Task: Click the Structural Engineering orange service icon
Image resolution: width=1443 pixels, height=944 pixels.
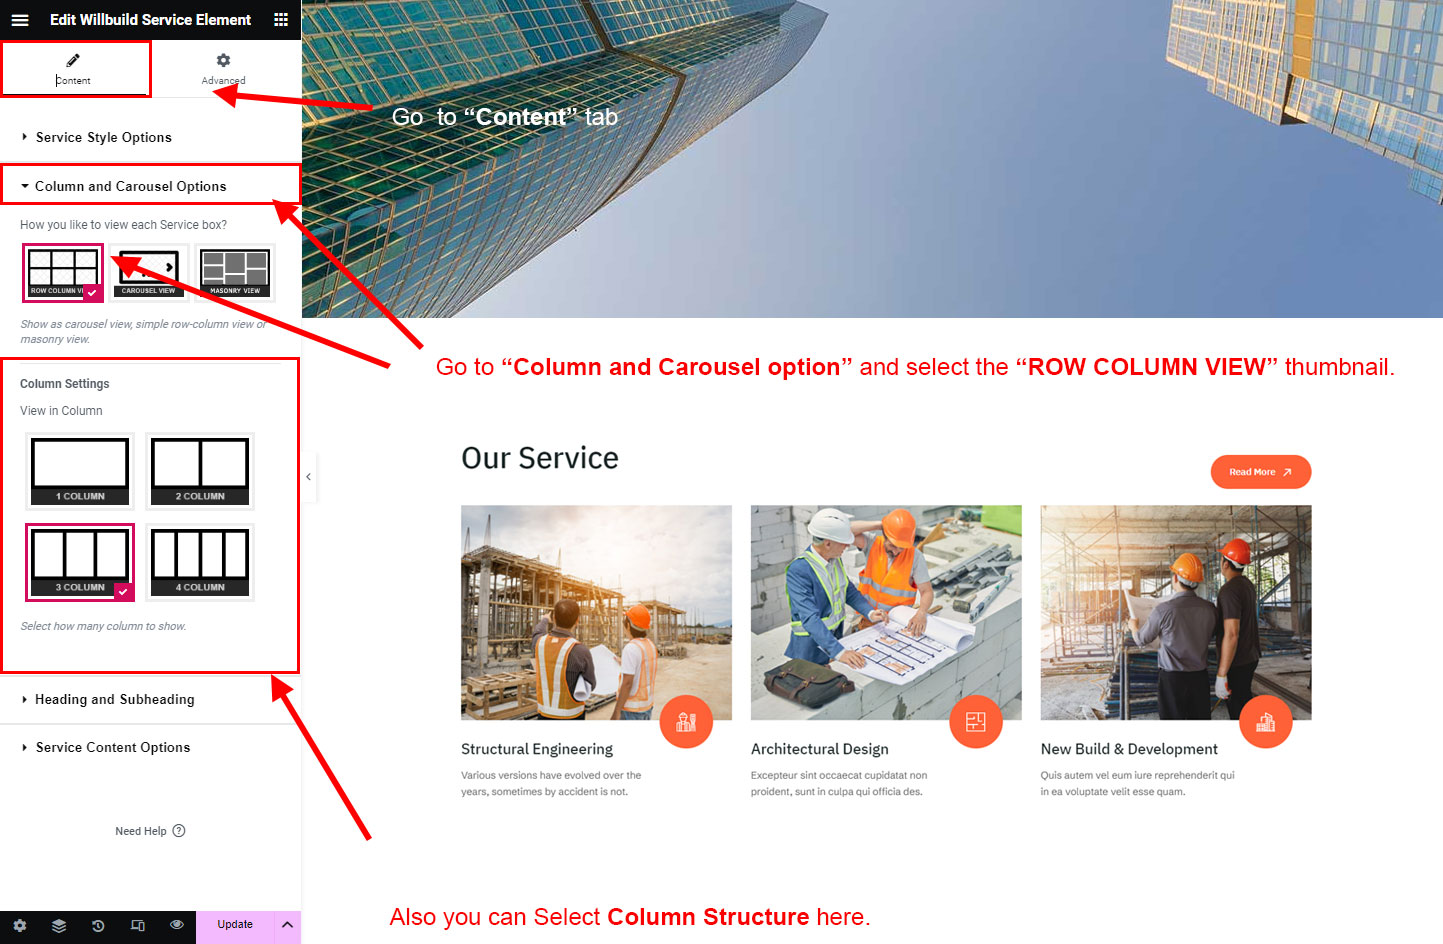Action: click(x=686, y=721)
